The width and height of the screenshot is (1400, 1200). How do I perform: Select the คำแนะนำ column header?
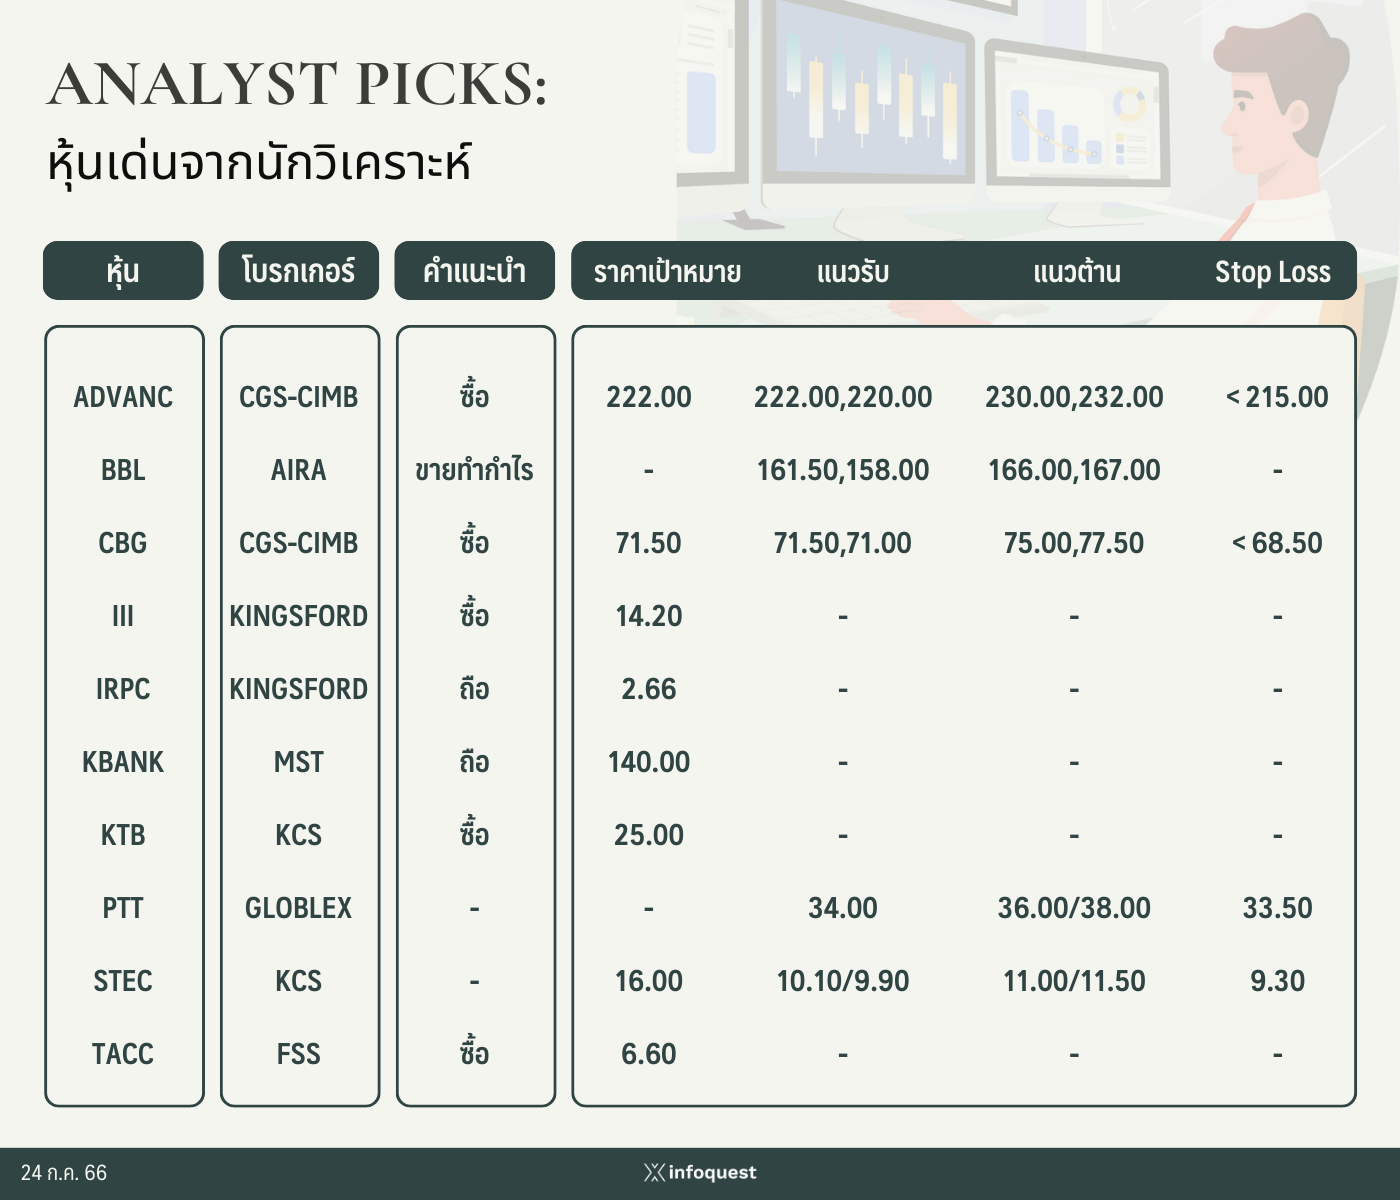474,270
